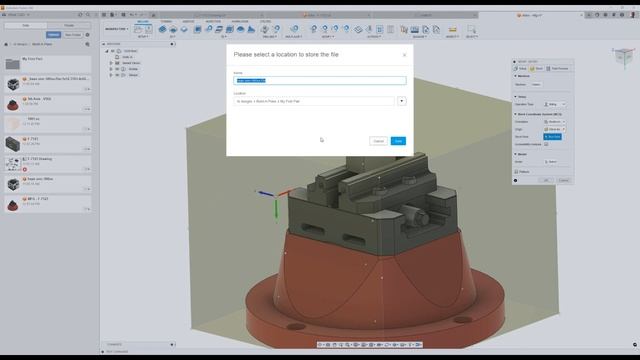Click the Machine Select button in Setup panel

coord(536,84)
